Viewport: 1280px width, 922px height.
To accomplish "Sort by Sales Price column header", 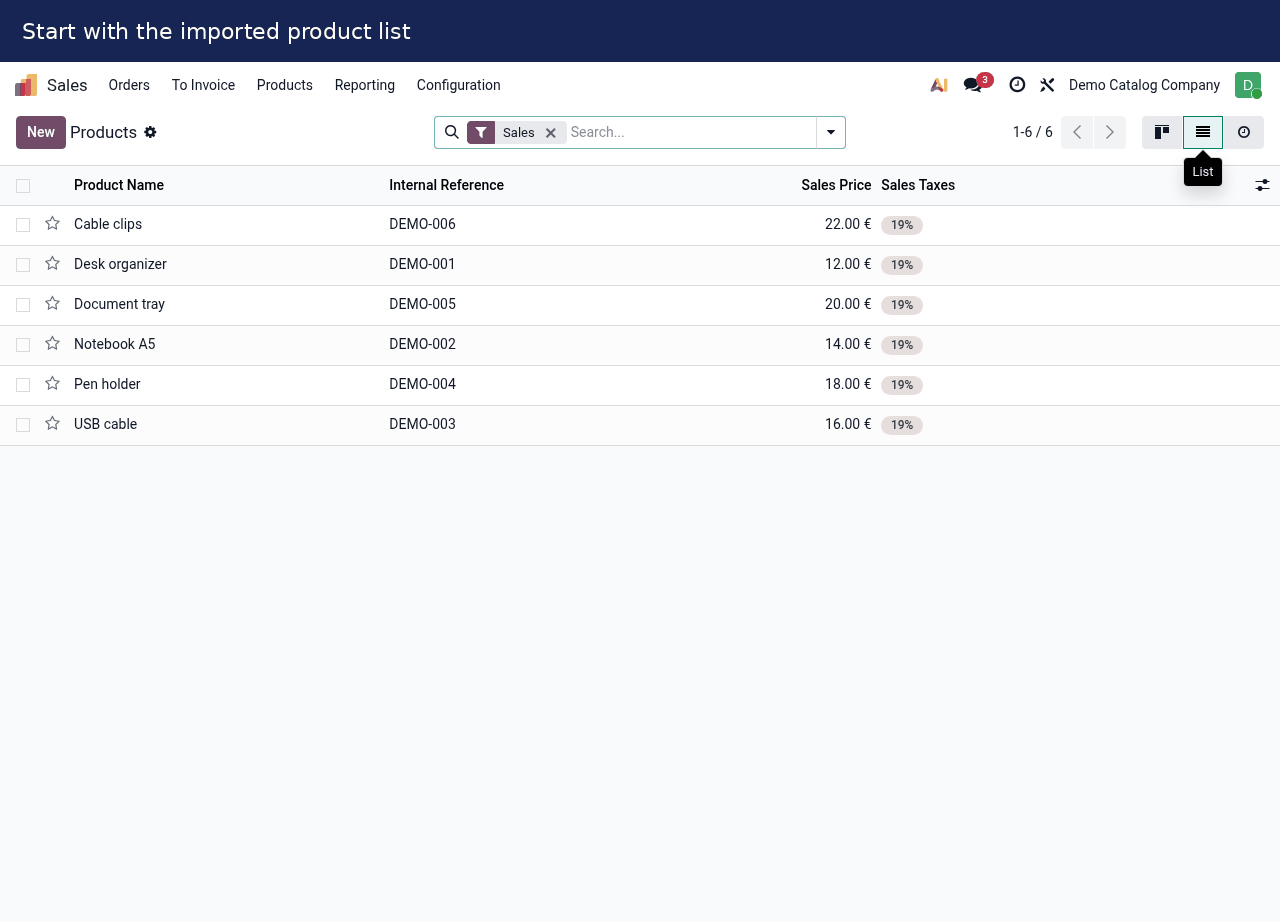I will 836,185.
